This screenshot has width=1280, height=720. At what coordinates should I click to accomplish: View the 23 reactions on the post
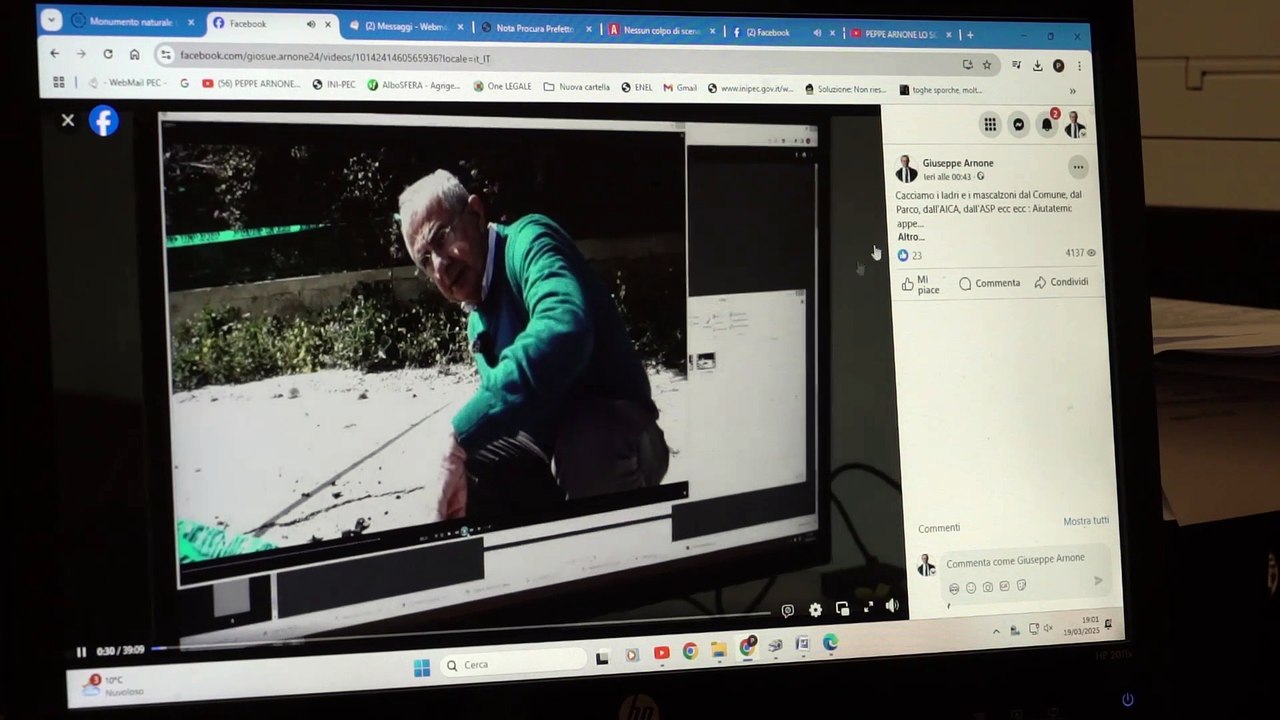tap(909, 256)
